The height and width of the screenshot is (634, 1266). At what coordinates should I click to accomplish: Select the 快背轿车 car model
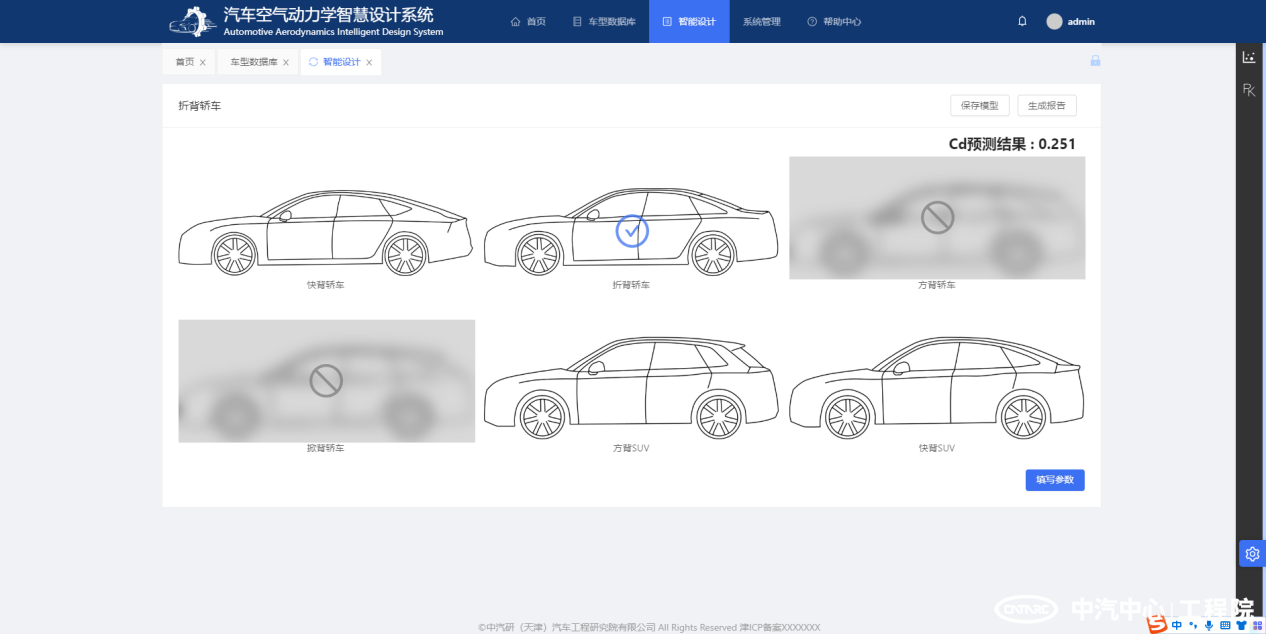(x=325, y=233)
